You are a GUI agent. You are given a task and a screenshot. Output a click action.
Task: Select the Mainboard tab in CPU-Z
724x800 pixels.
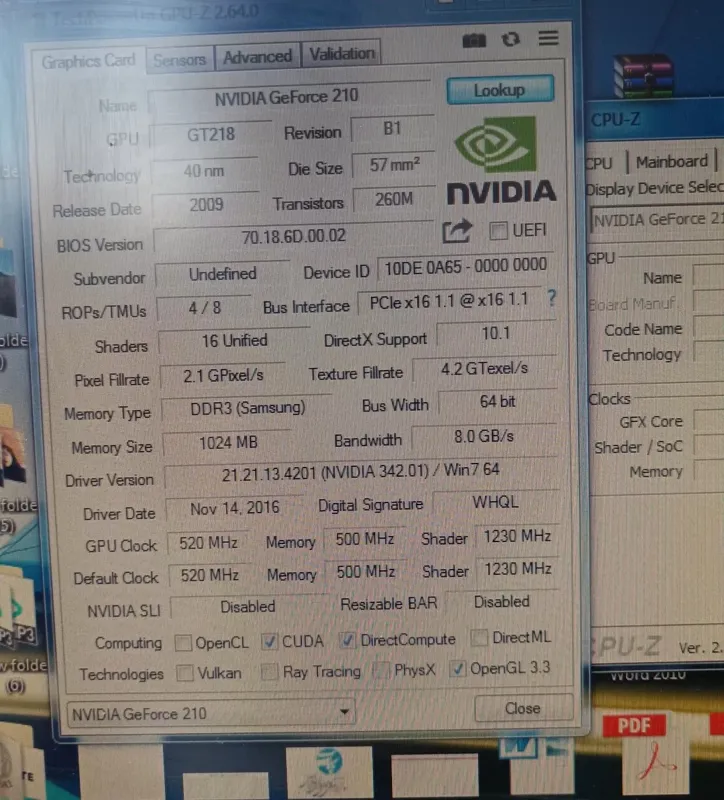point(672,161)
